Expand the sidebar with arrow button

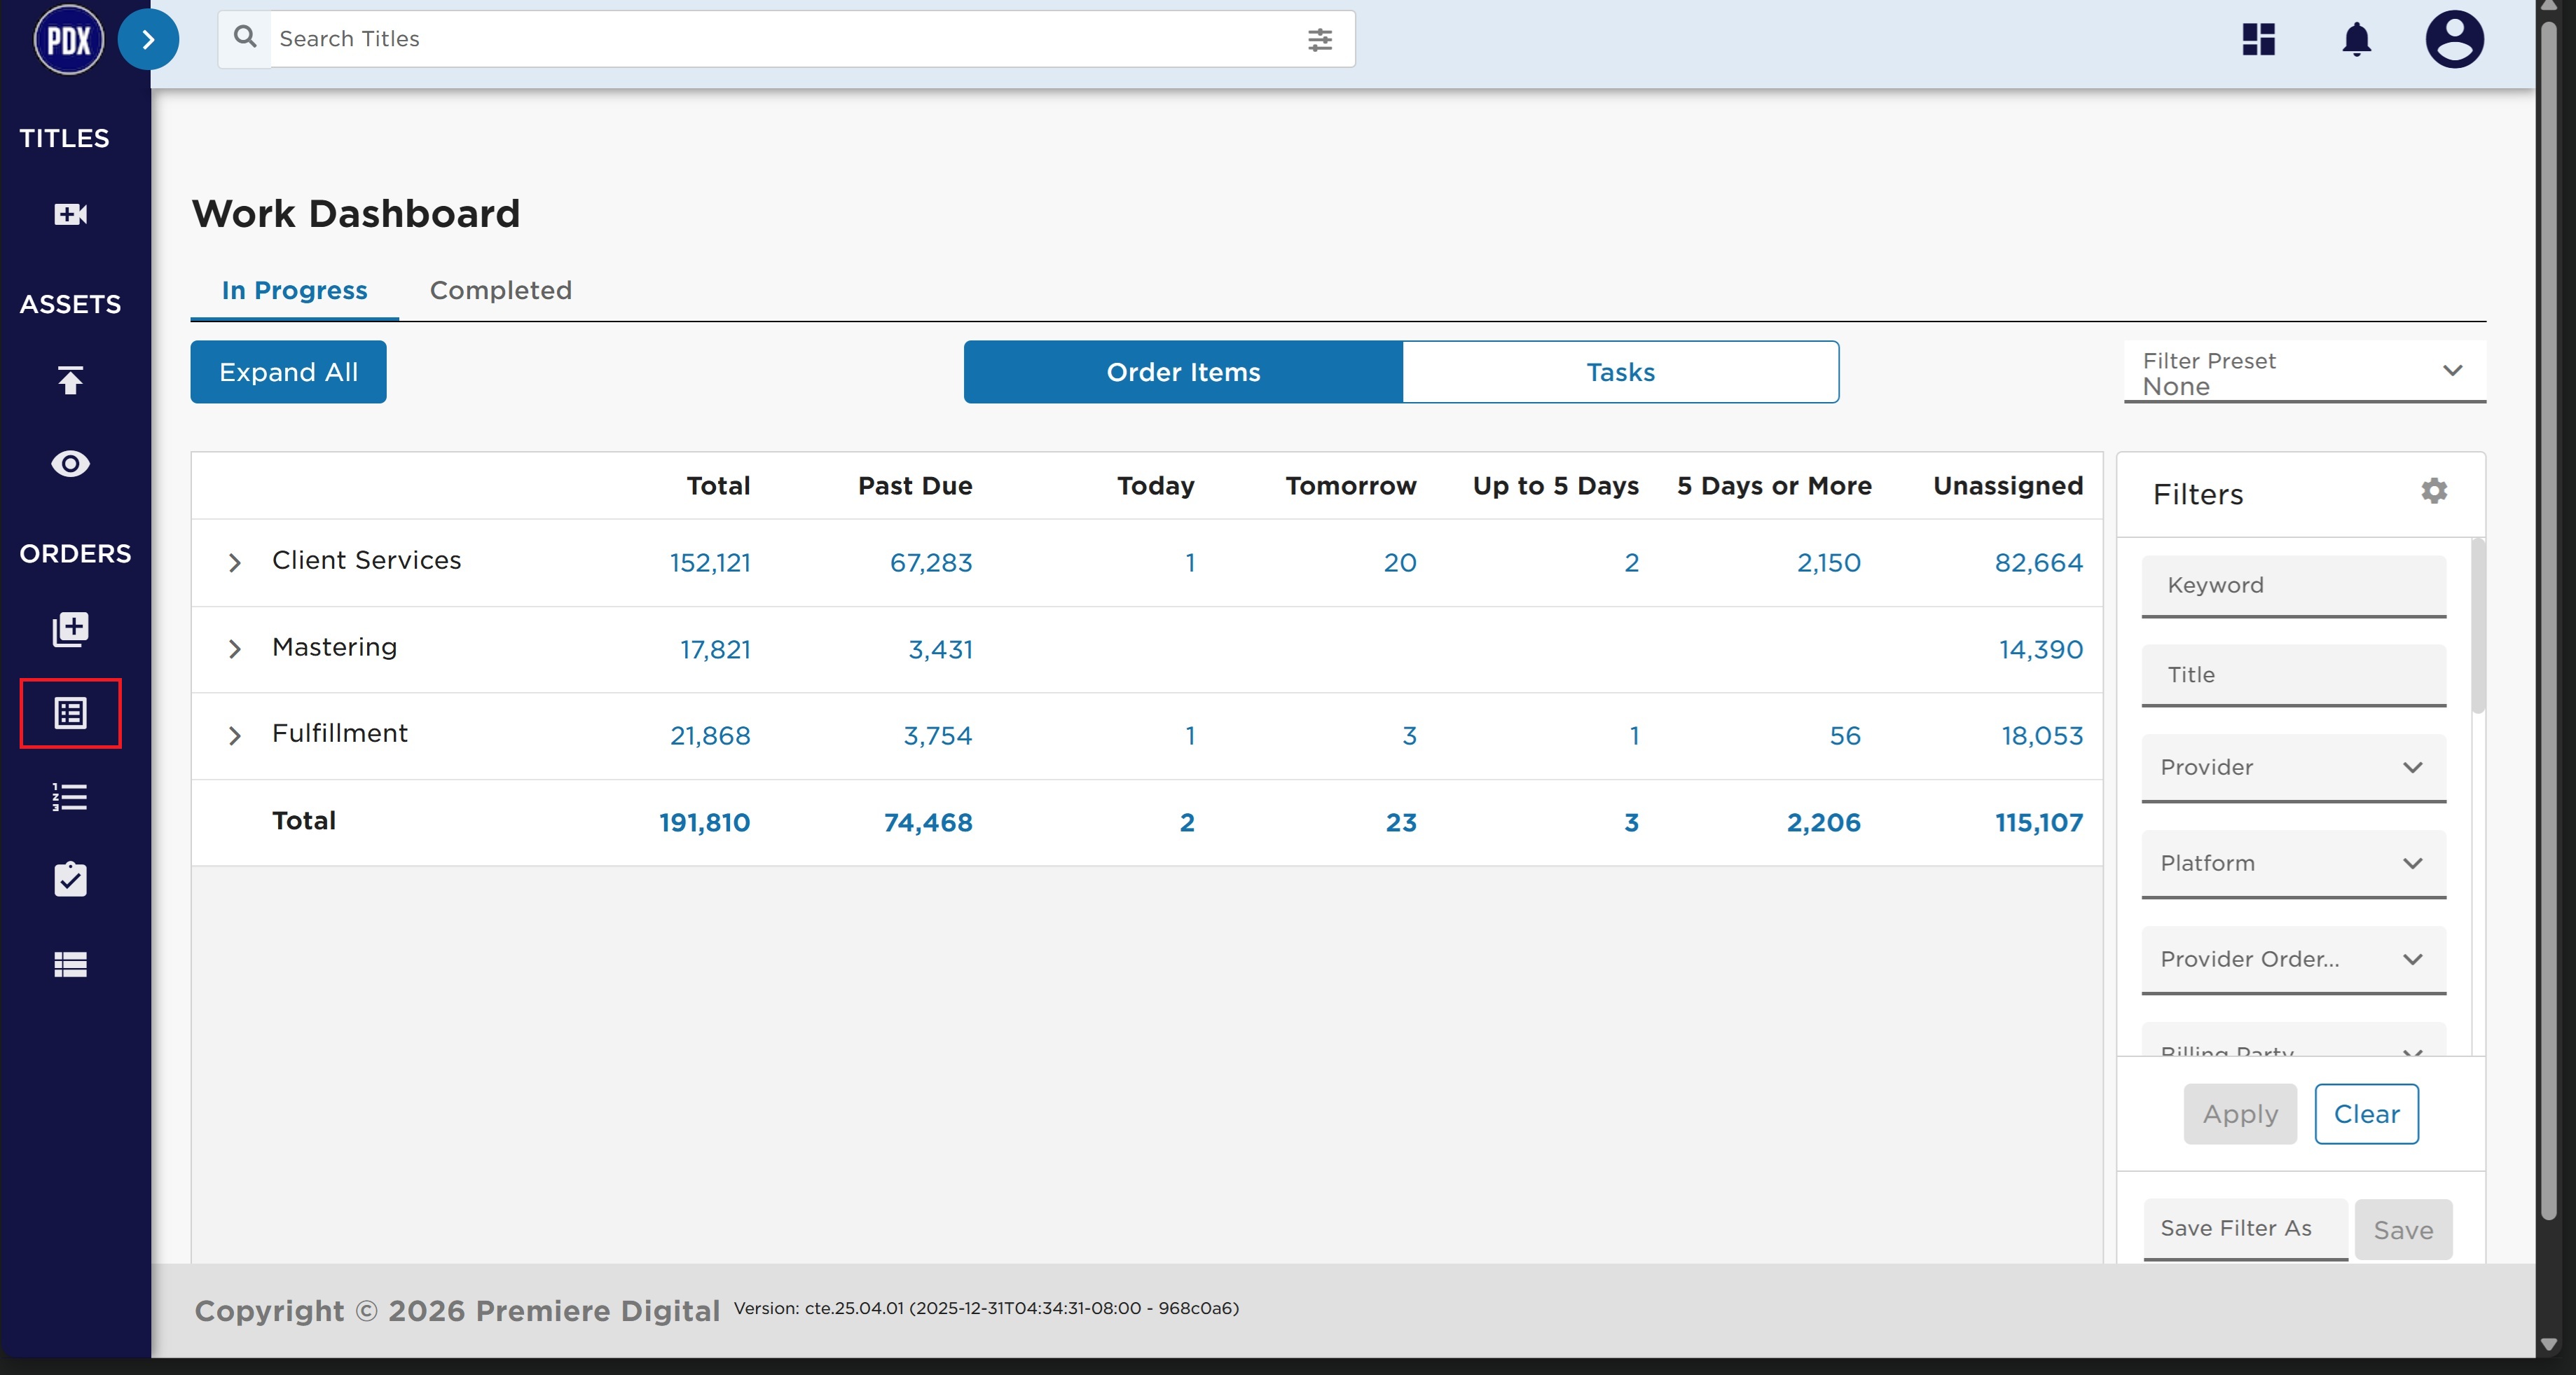(148, 40)
